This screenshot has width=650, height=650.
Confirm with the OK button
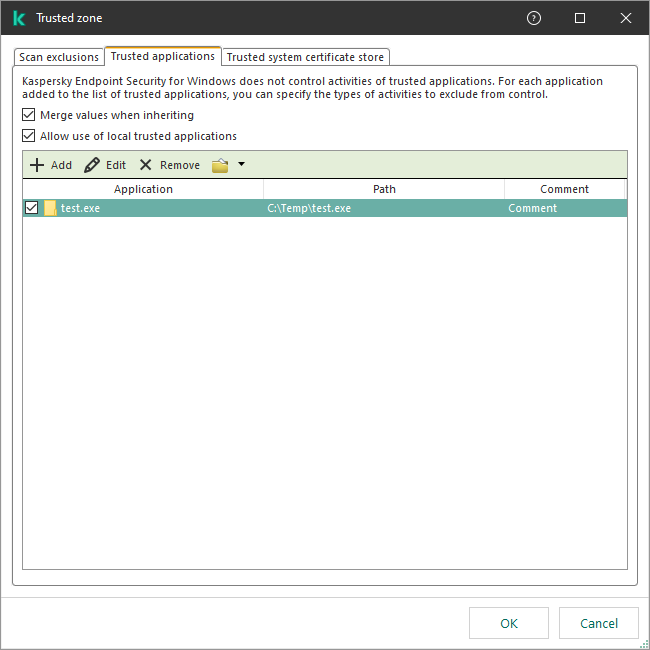(x=509, y=623)
